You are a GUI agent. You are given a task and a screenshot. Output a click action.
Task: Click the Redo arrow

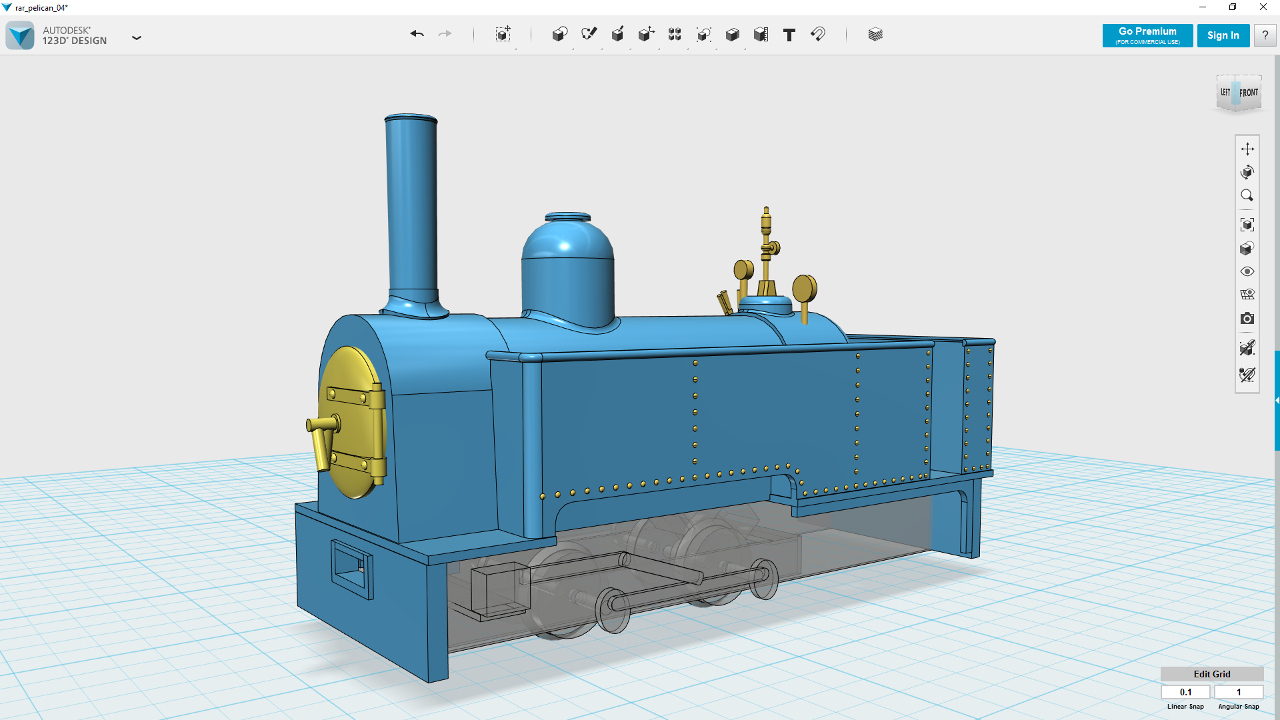[x=445, y=34]
